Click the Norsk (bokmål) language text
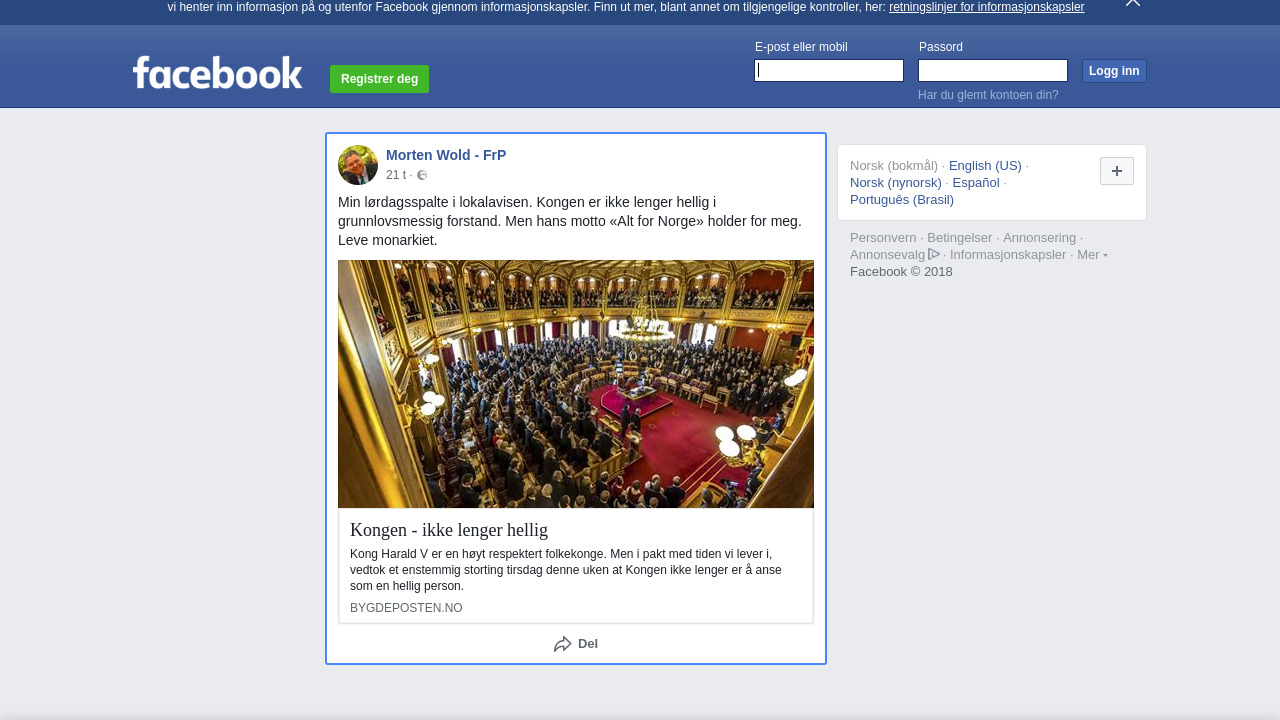This screenshot has width=1280, height=720. click(894, 166)
